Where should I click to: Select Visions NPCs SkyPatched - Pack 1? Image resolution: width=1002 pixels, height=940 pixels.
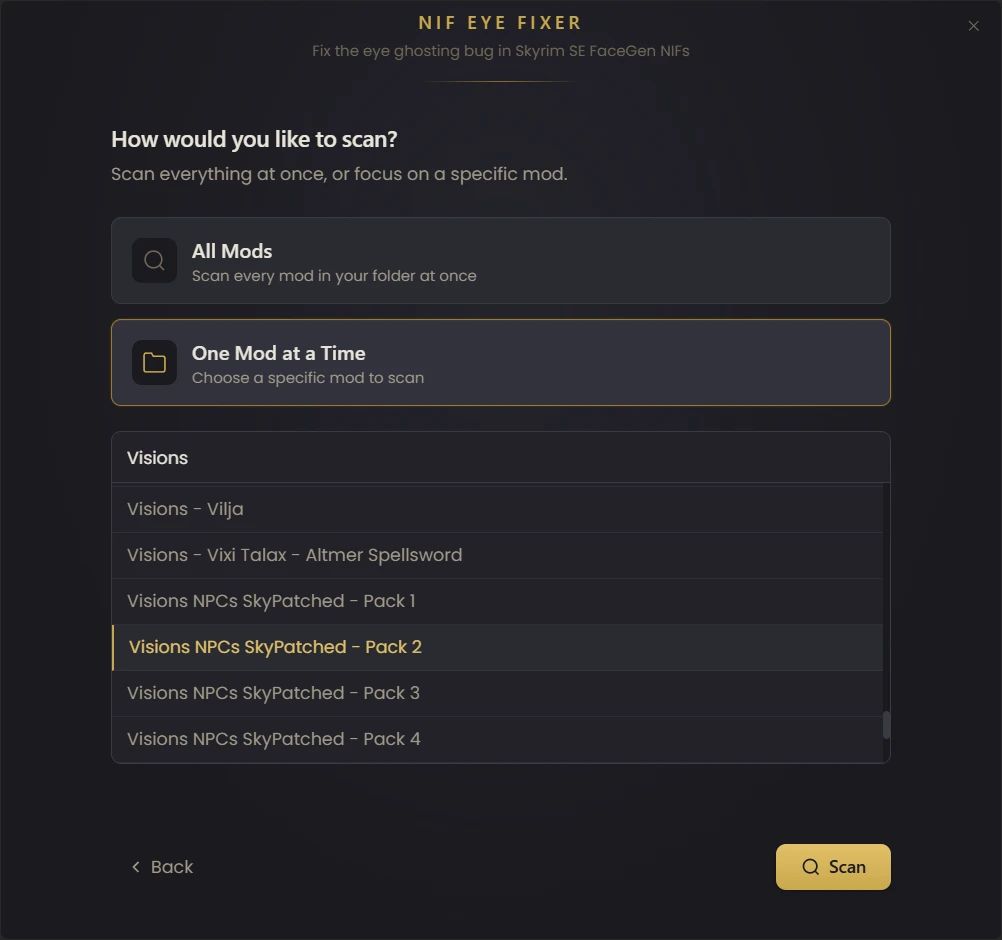coord(271,601)
